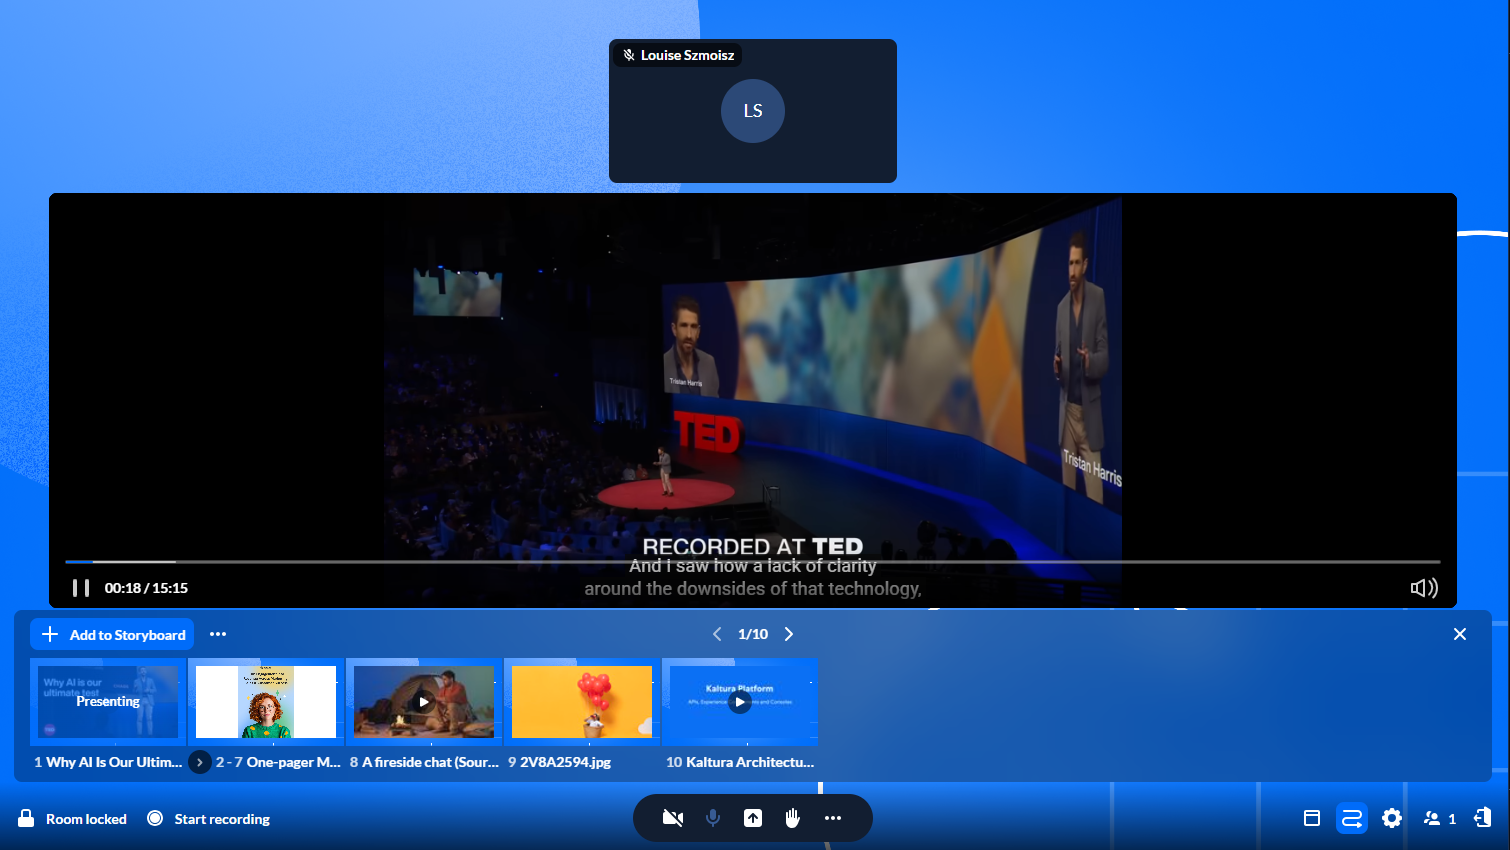Viewport: 1510px width, 850px height.
Task: Mute the video volume speaker icon
Action: click(1423, 588)
